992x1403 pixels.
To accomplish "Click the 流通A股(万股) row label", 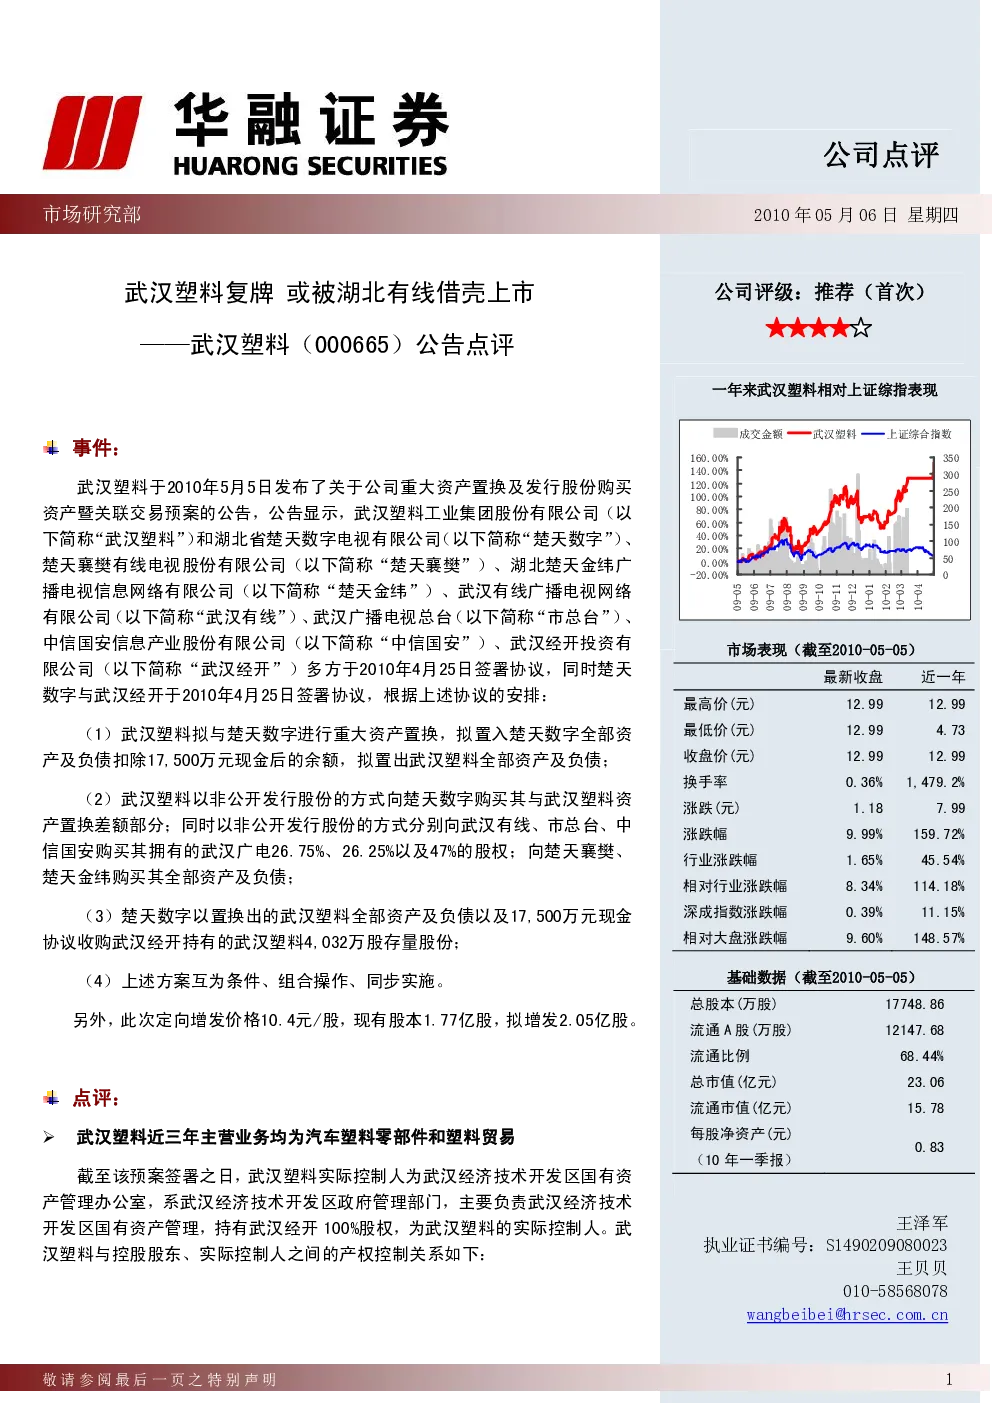I will pyautogui.click(x=740, y=1030).
